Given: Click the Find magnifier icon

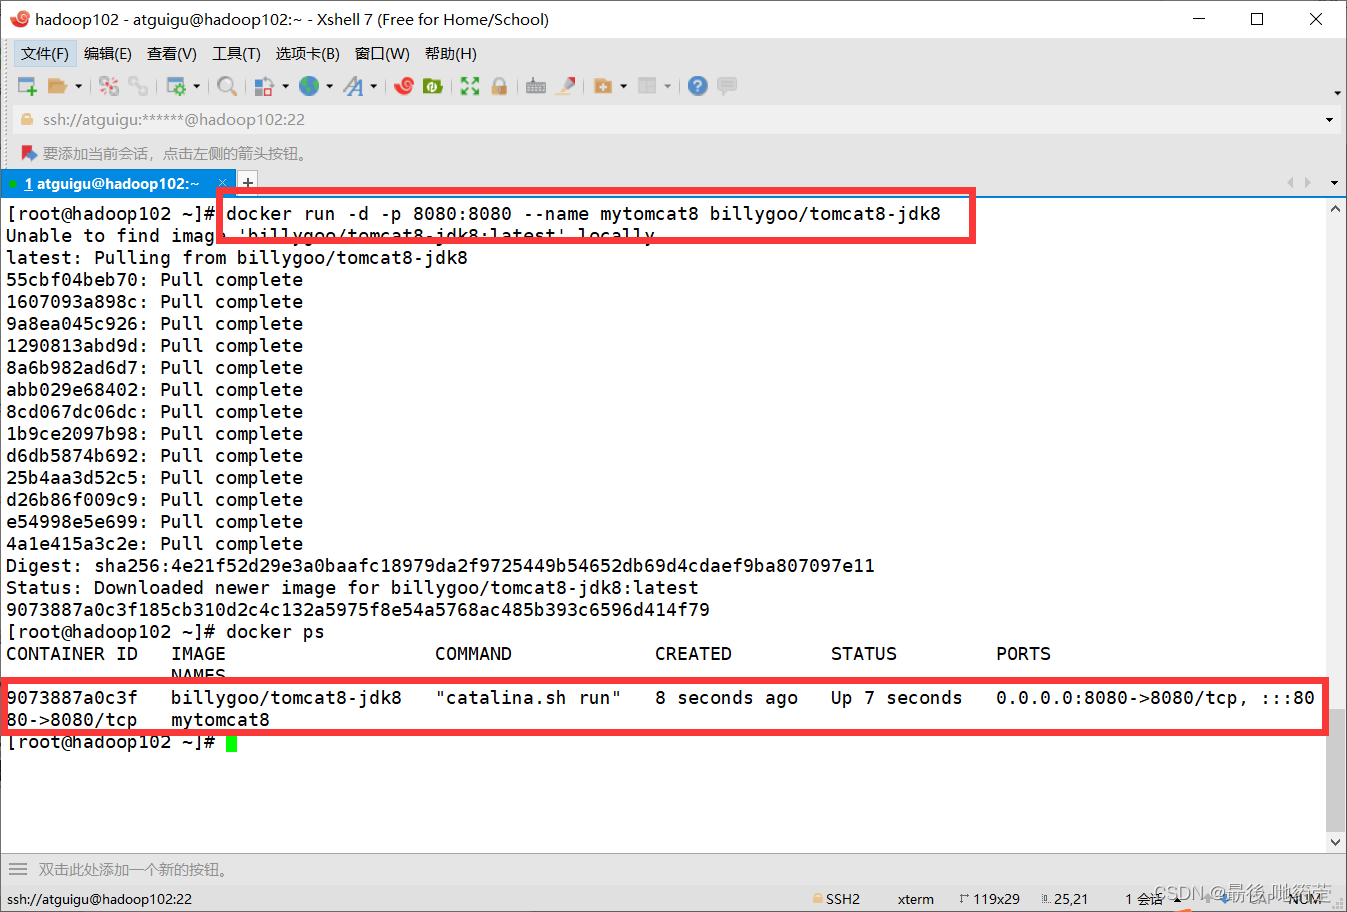Looking at the screenshot, I should pyautogui.click(x=227, y=86).
